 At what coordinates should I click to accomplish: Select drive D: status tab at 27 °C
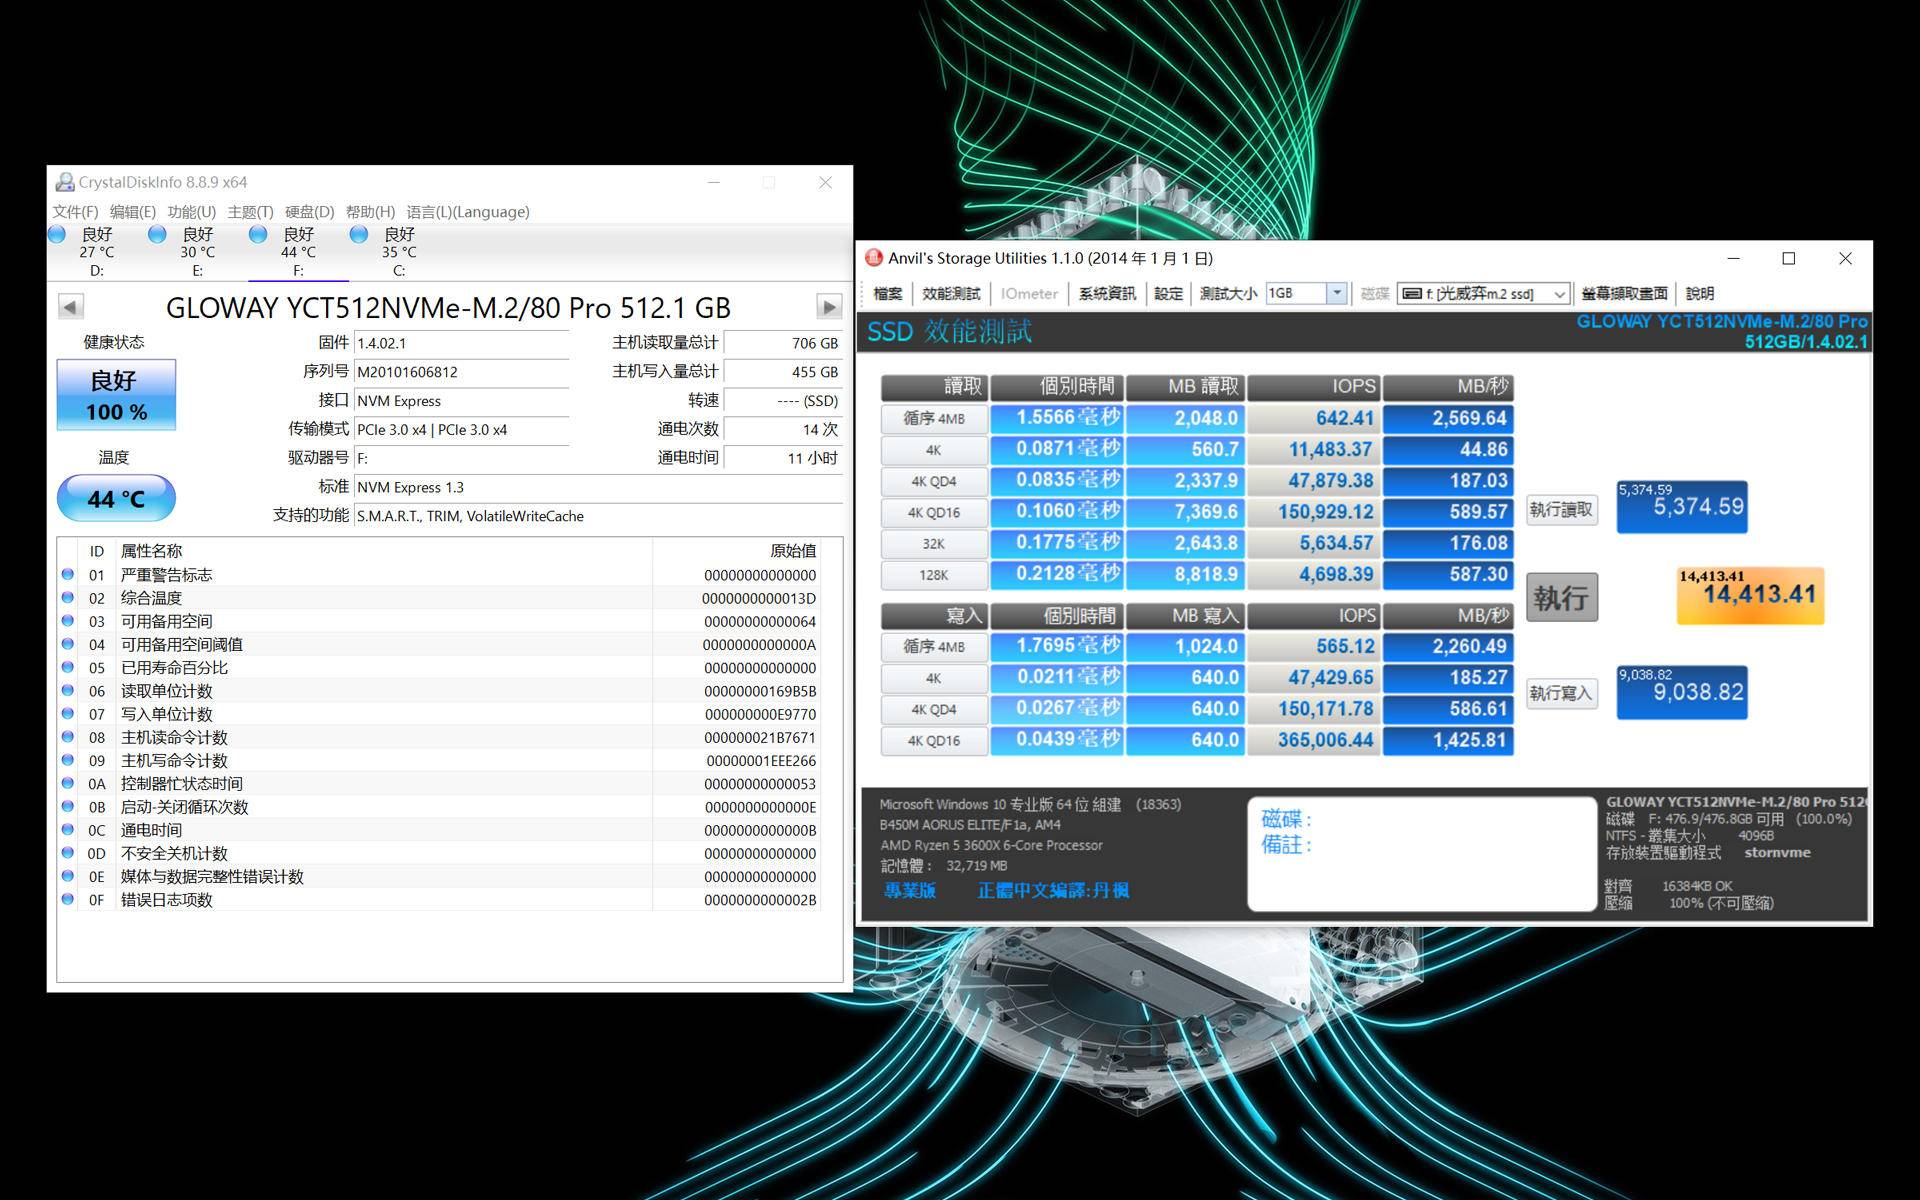96,252
